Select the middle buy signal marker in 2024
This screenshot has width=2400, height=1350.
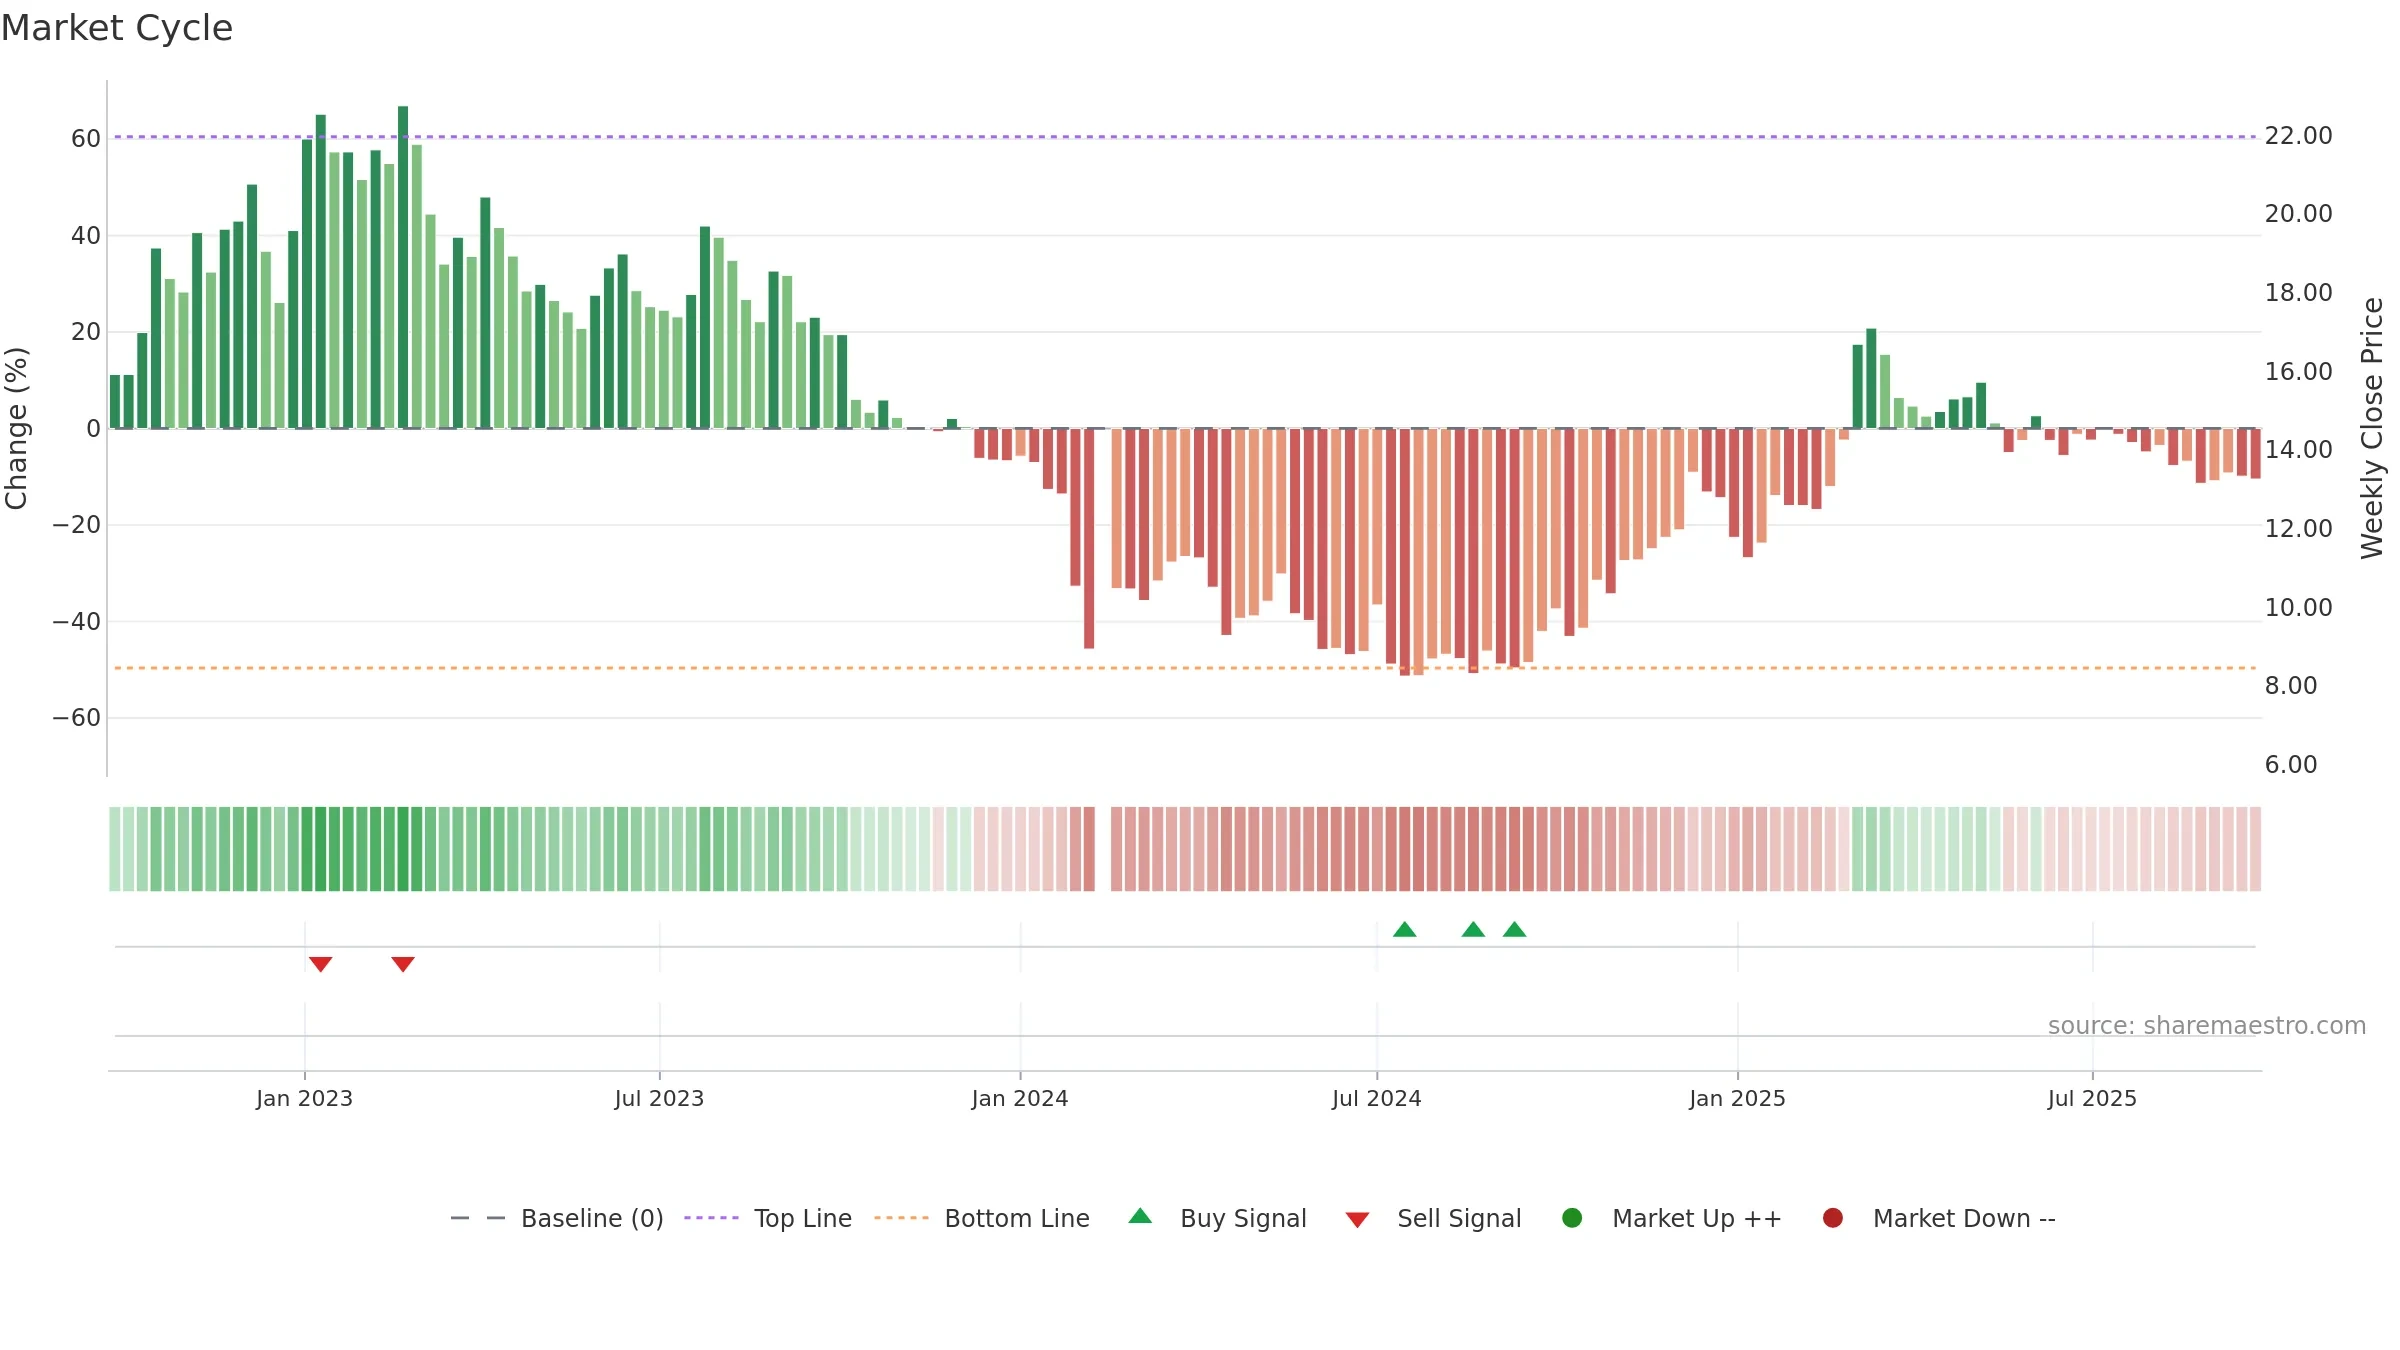point(1473,929)
